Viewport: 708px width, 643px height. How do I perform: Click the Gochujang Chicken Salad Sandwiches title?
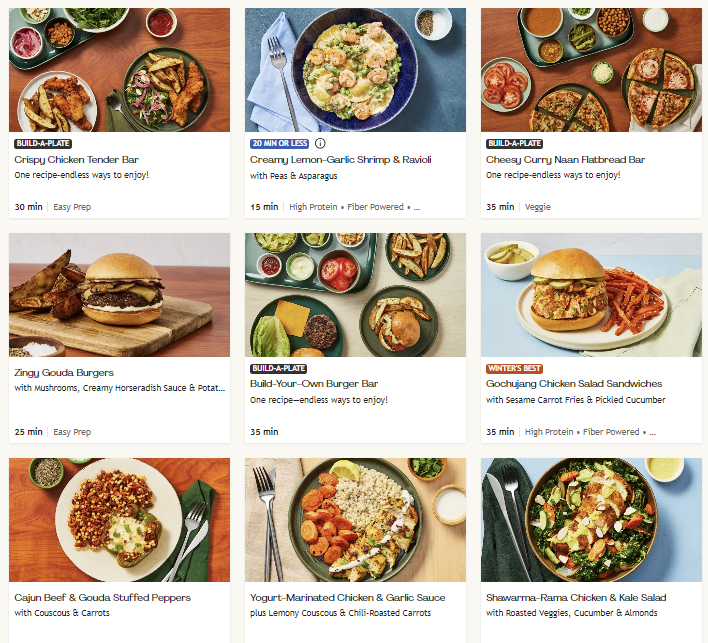[574, 384]
